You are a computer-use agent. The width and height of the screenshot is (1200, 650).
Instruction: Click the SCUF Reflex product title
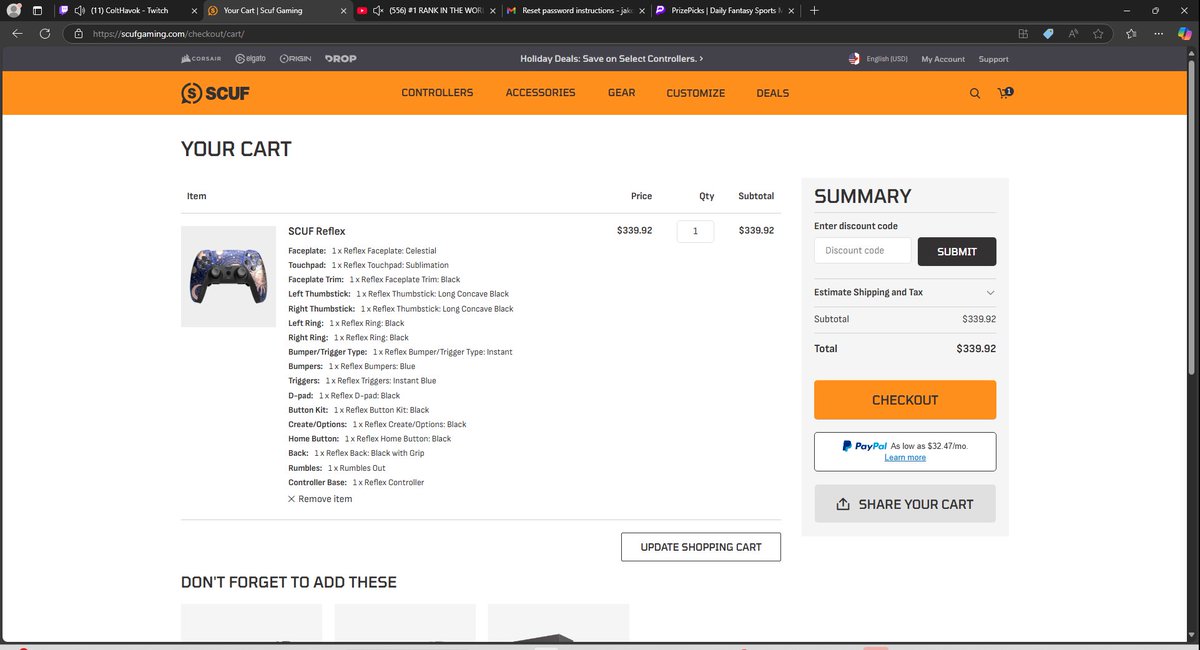pyautogui.click(x=316, y=231)
